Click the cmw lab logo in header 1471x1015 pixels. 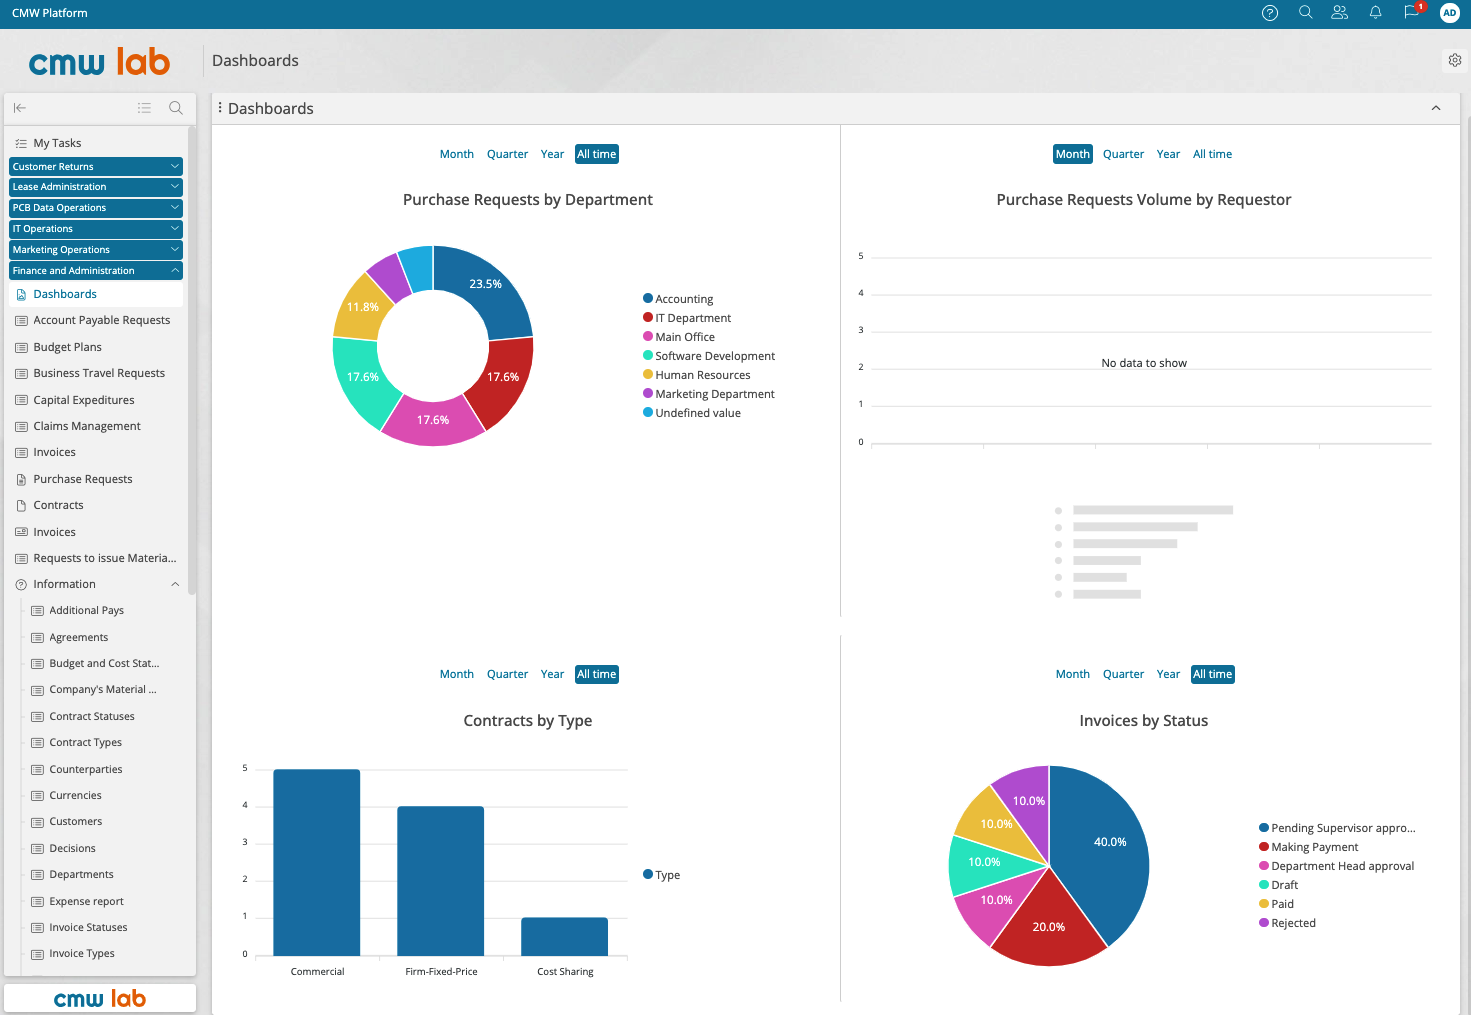click(99, 62)
